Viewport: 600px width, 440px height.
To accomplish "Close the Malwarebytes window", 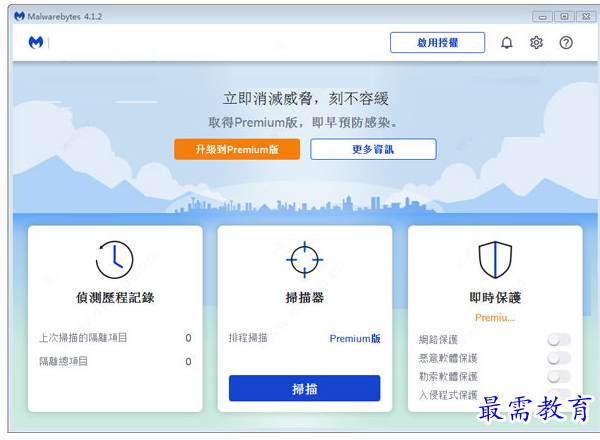I will 586,16.
